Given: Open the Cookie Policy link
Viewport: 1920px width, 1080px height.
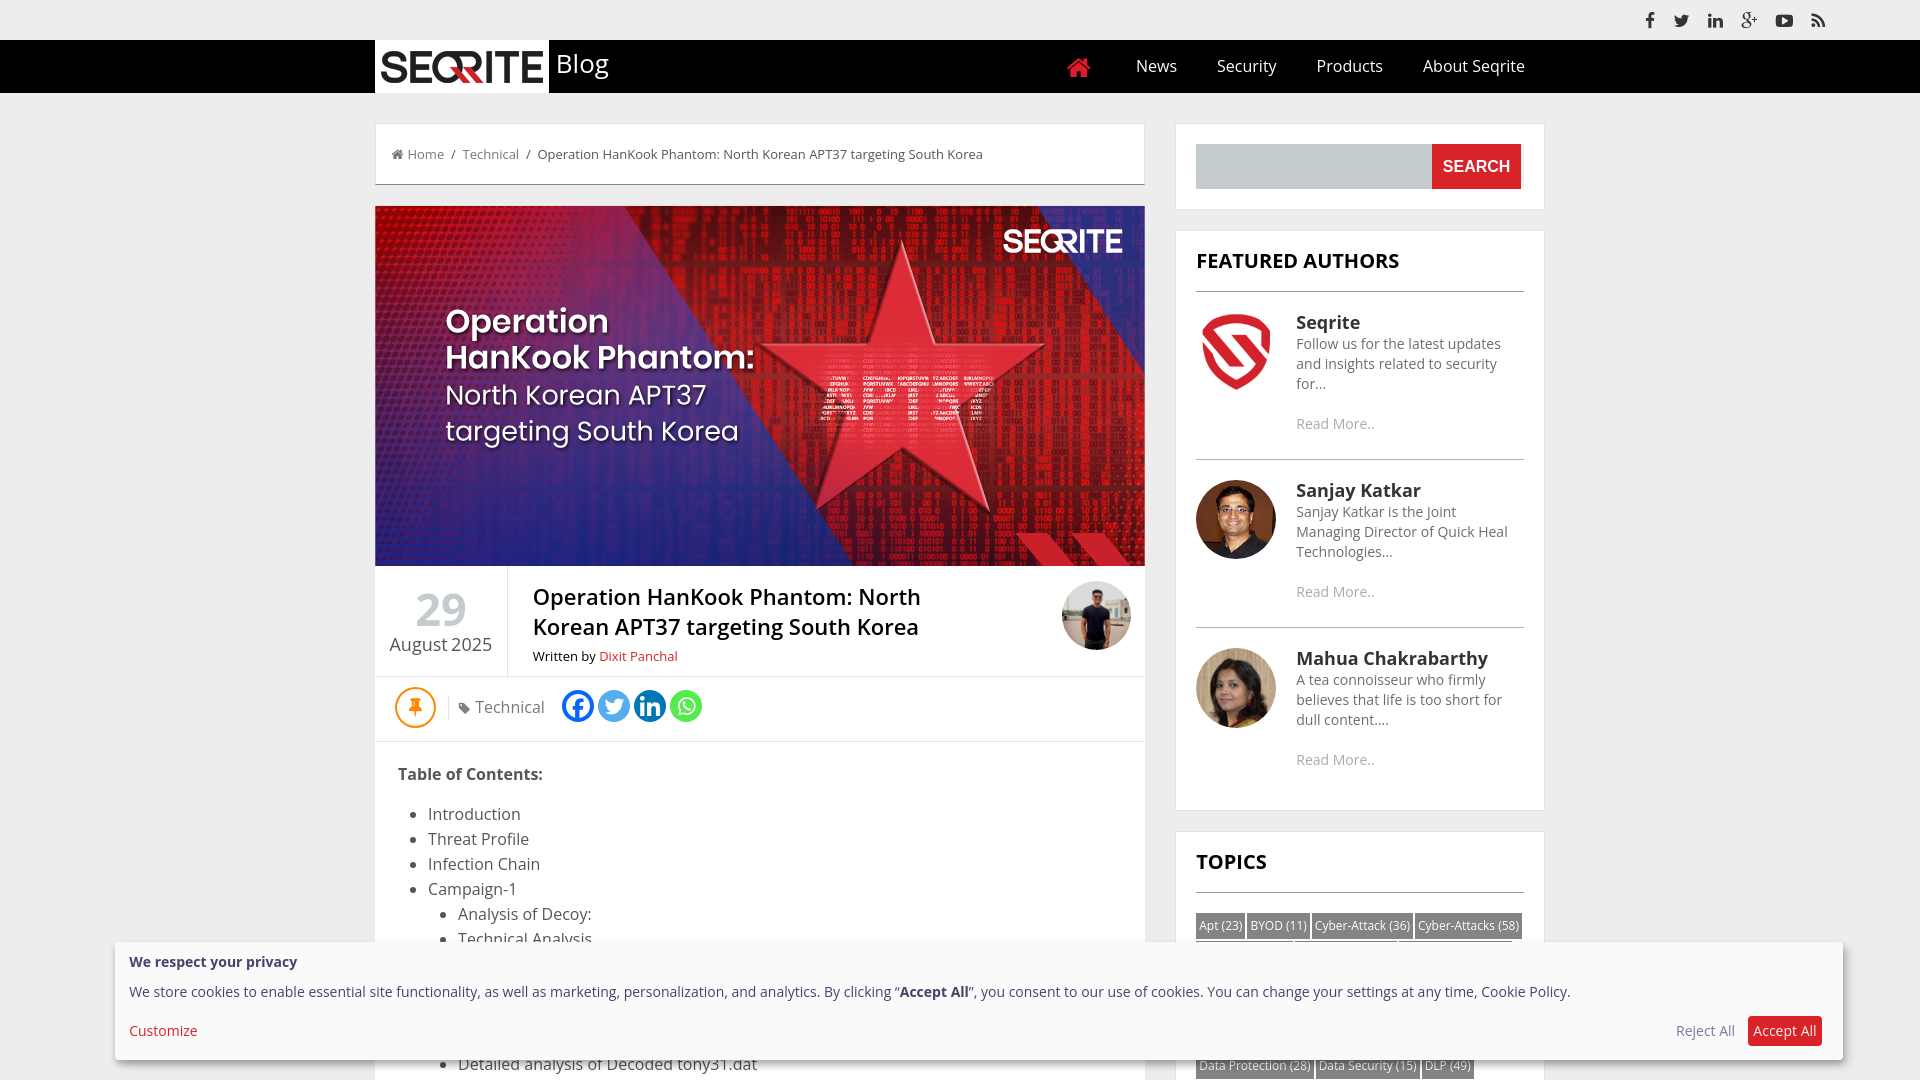Looking at the screenshot, I should pyautogui.click(x=1523, y=992).
